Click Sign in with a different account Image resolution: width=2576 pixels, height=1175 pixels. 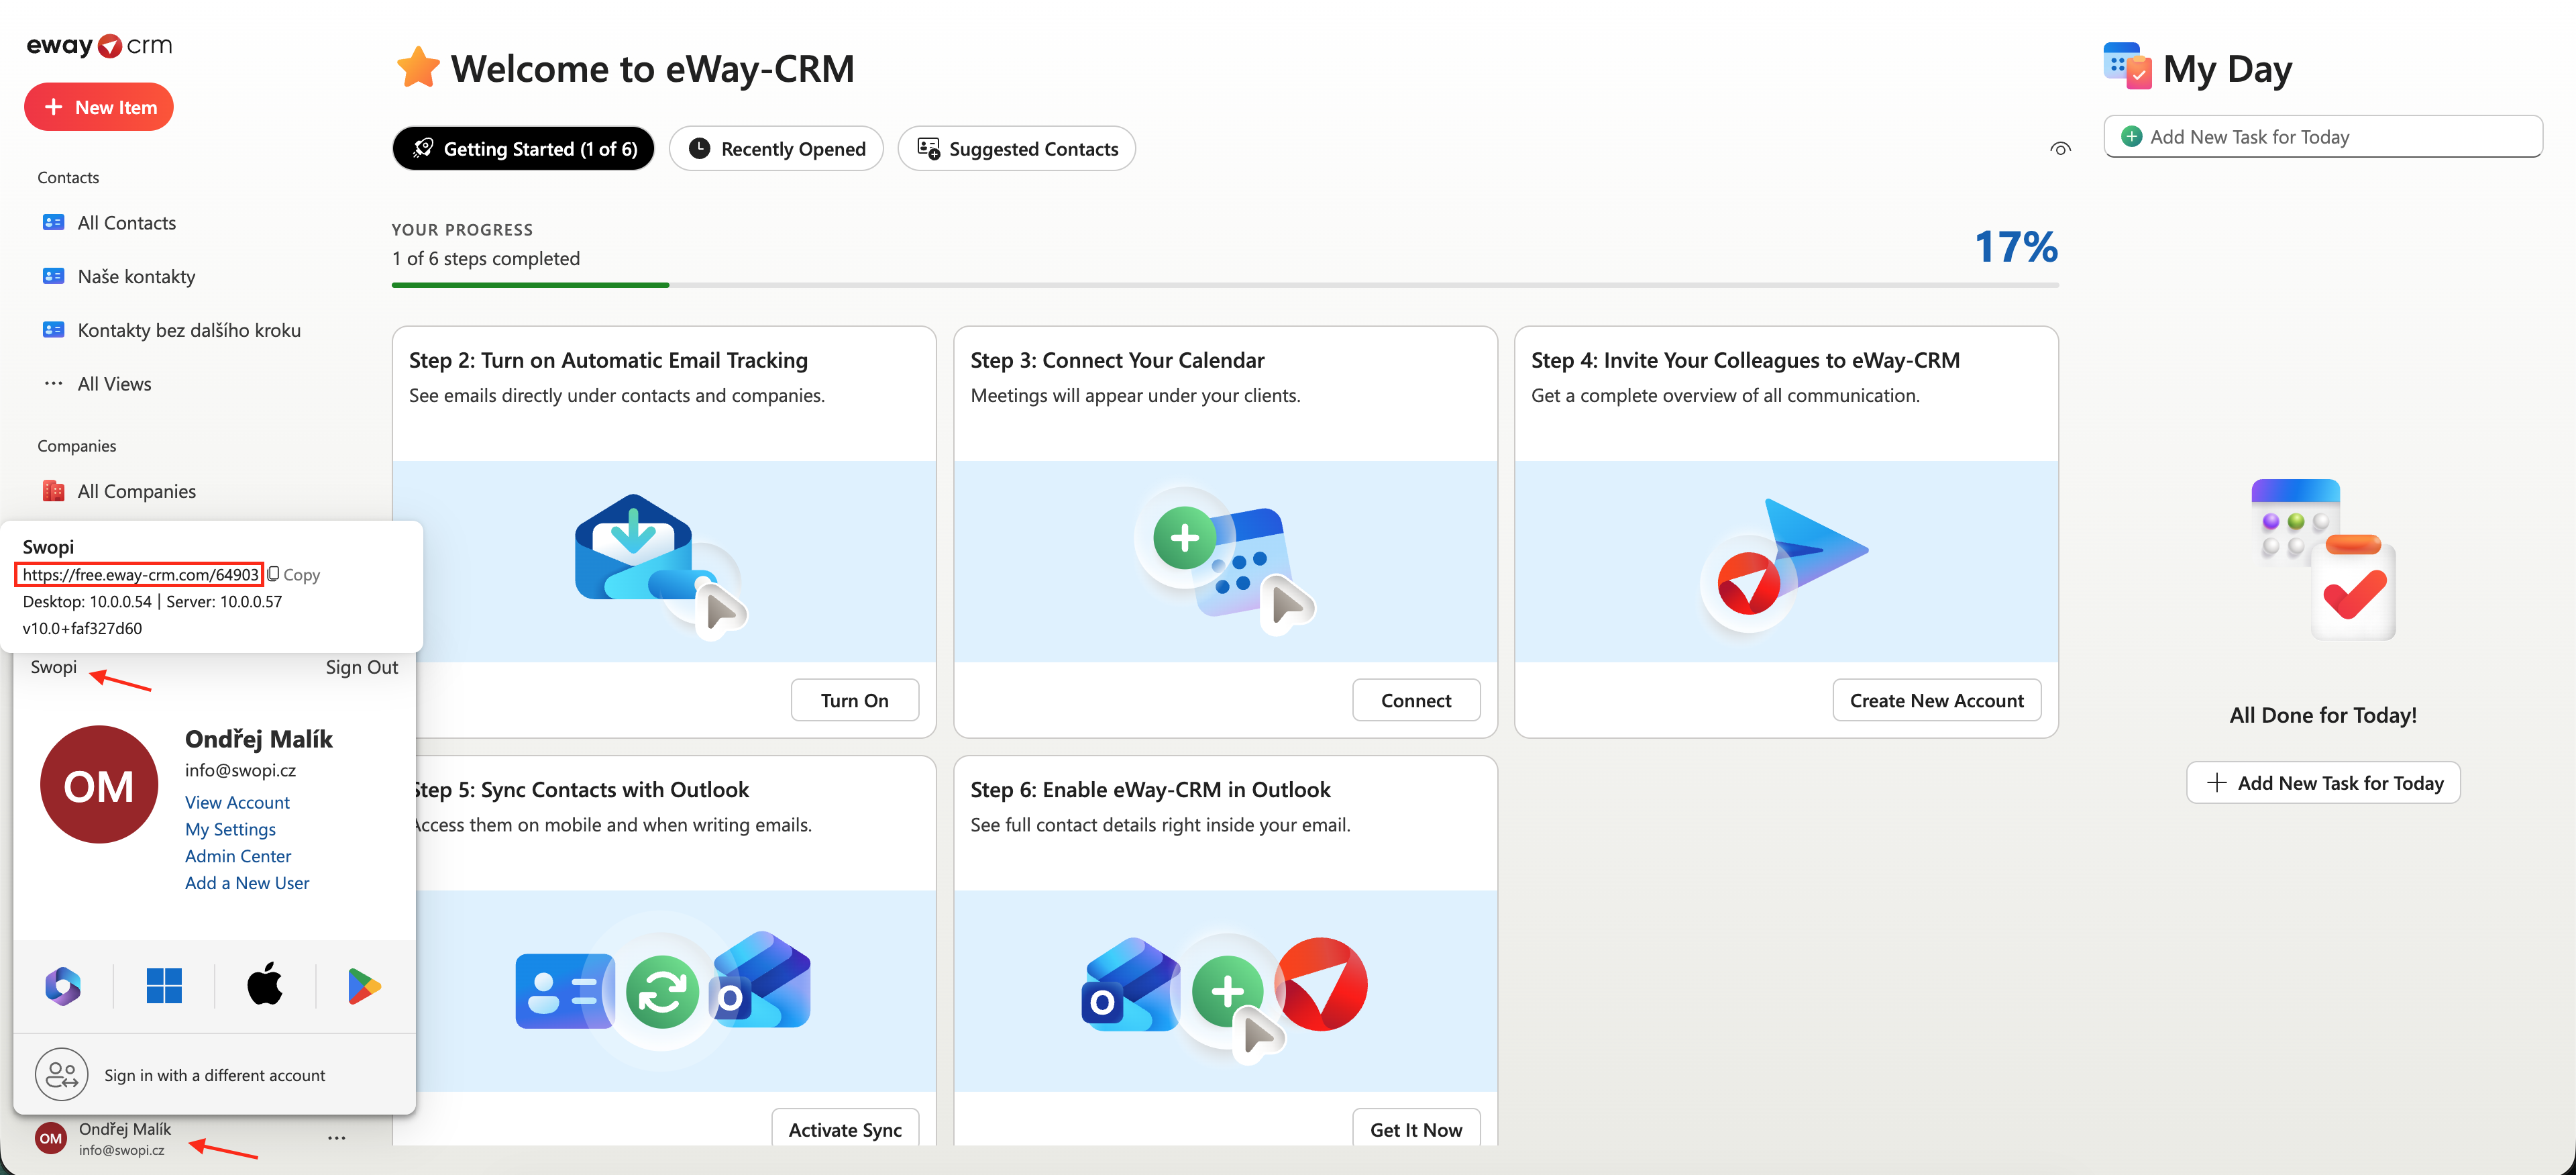(214, 1076)
